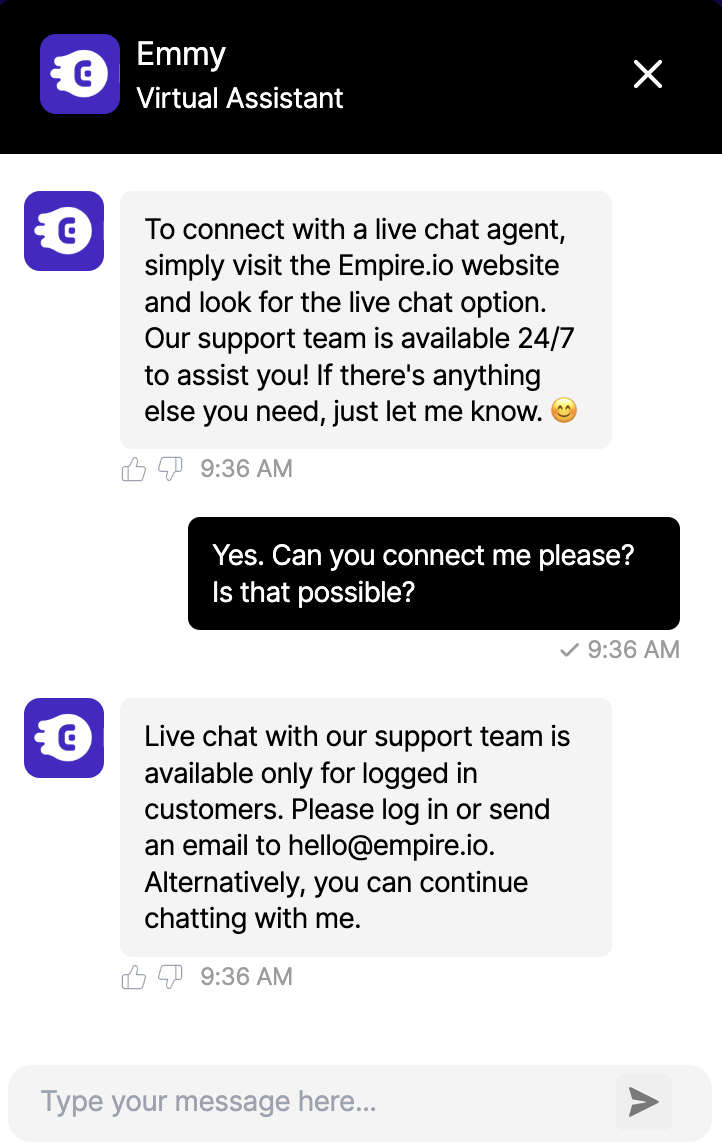Dislike the message about 24/7 support team
This screenshot has width=722, height=1144.
(171, 469)
